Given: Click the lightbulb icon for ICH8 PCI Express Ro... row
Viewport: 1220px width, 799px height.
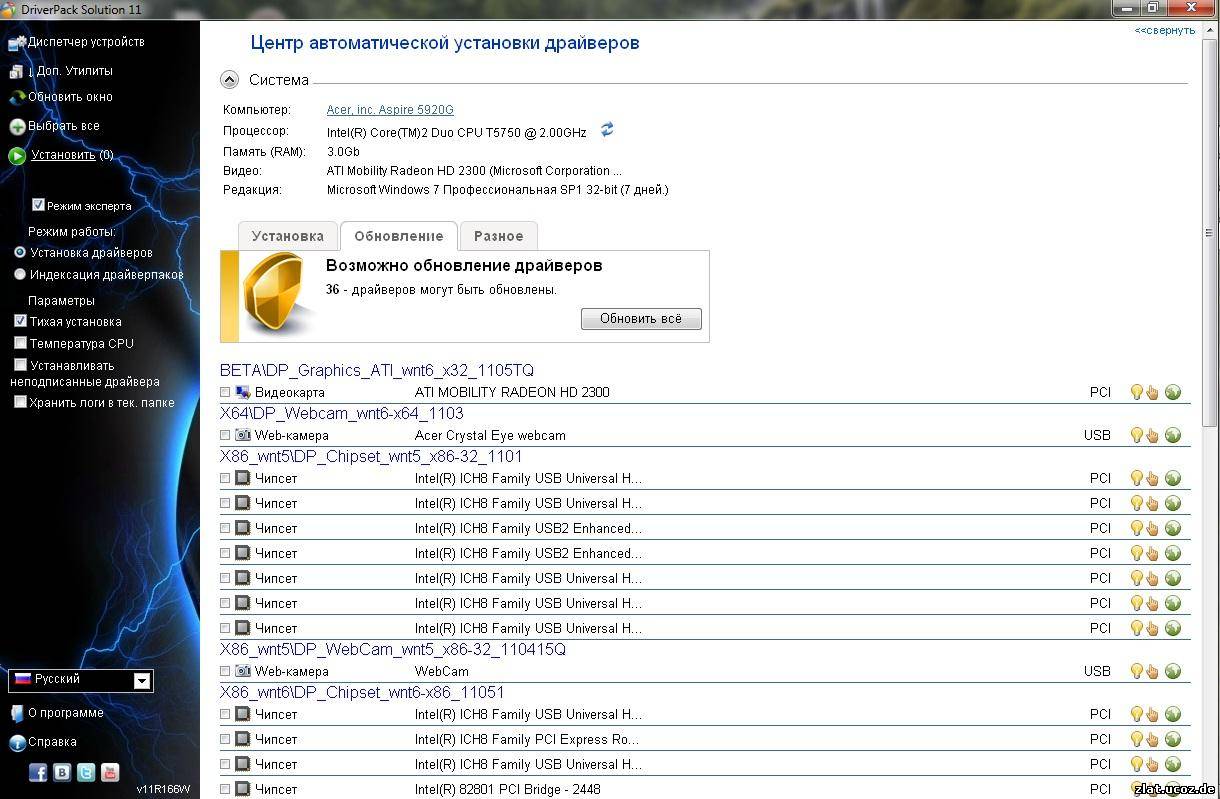Looking at the screenshot, I should click(x=1136, y=739).
